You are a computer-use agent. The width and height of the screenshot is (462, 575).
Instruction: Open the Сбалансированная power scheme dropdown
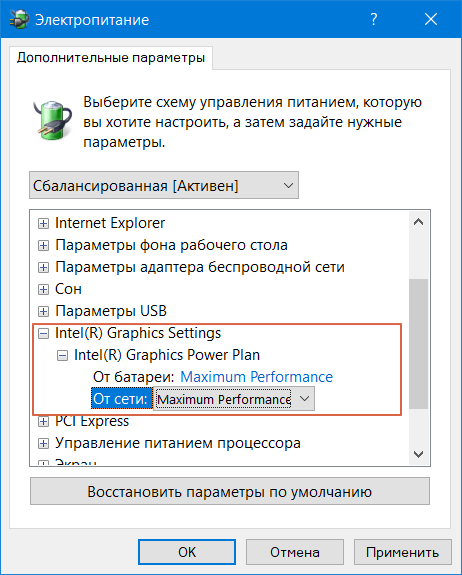coord(164,185)
